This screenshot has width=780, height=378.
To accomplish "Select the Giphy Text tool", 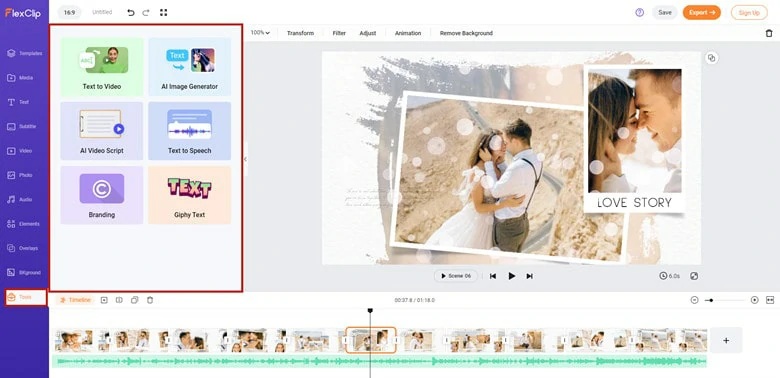I will [x=190, y=195].
